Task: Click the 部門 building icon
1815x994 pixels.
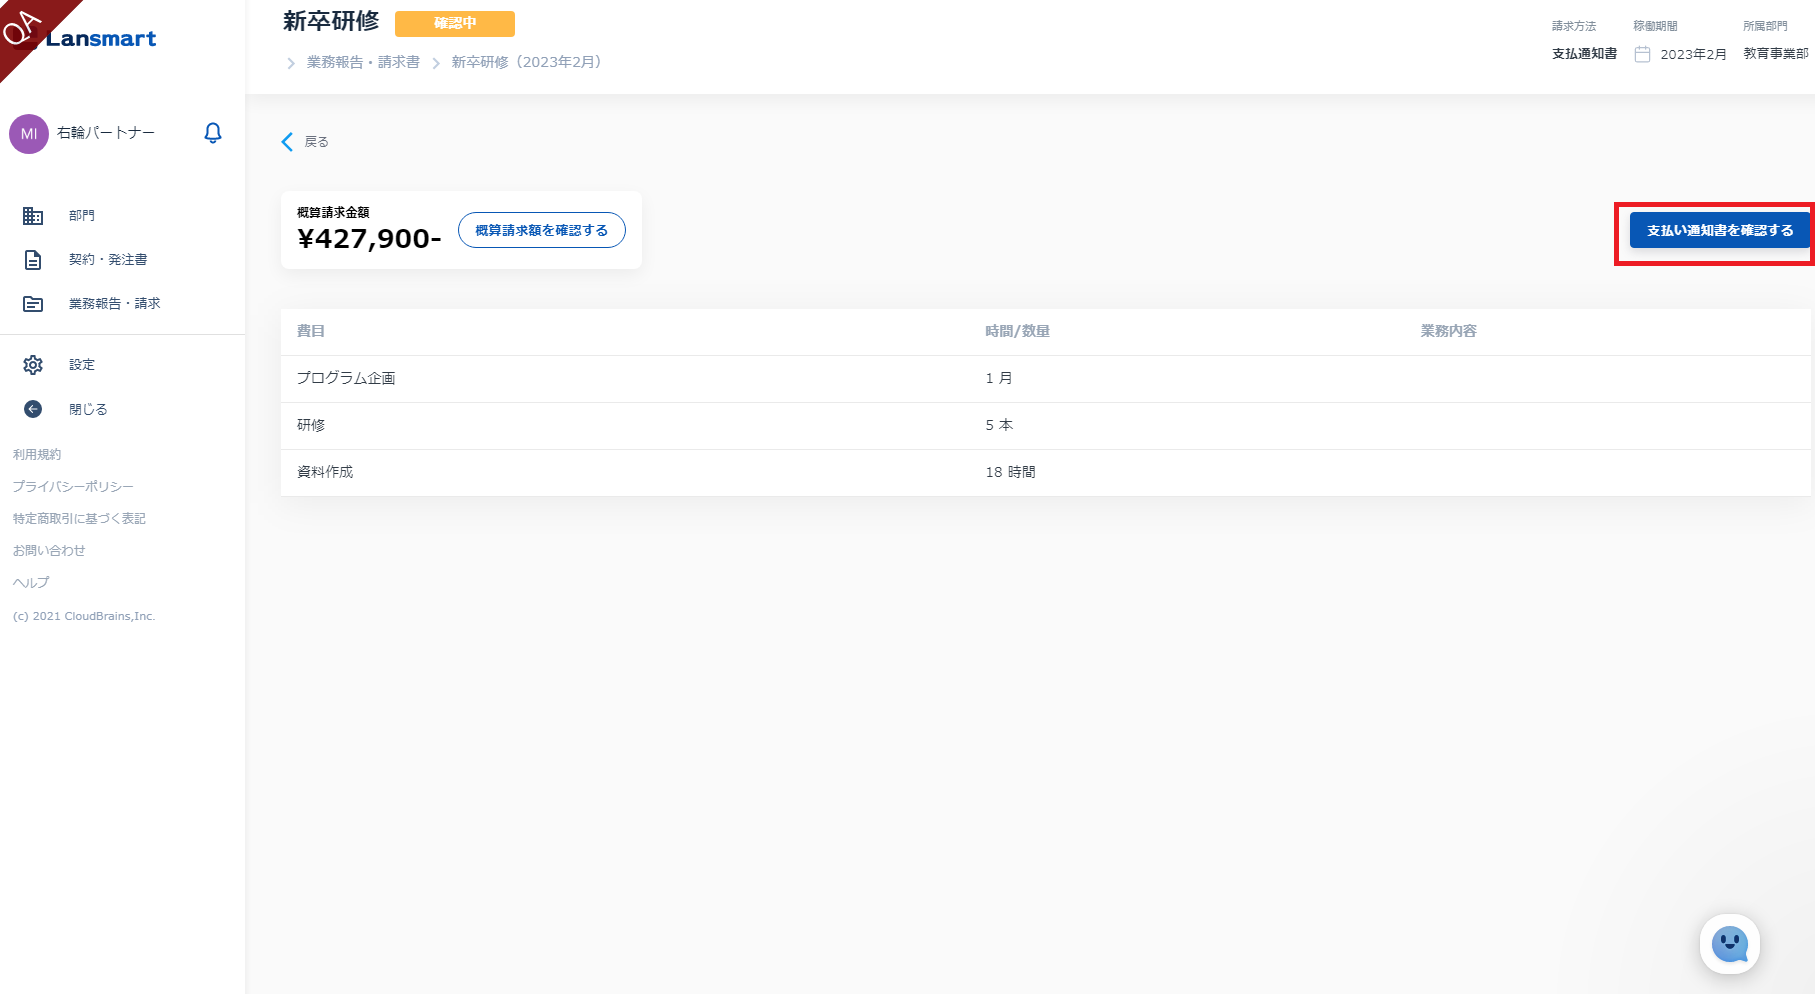Action: [33, 216]
